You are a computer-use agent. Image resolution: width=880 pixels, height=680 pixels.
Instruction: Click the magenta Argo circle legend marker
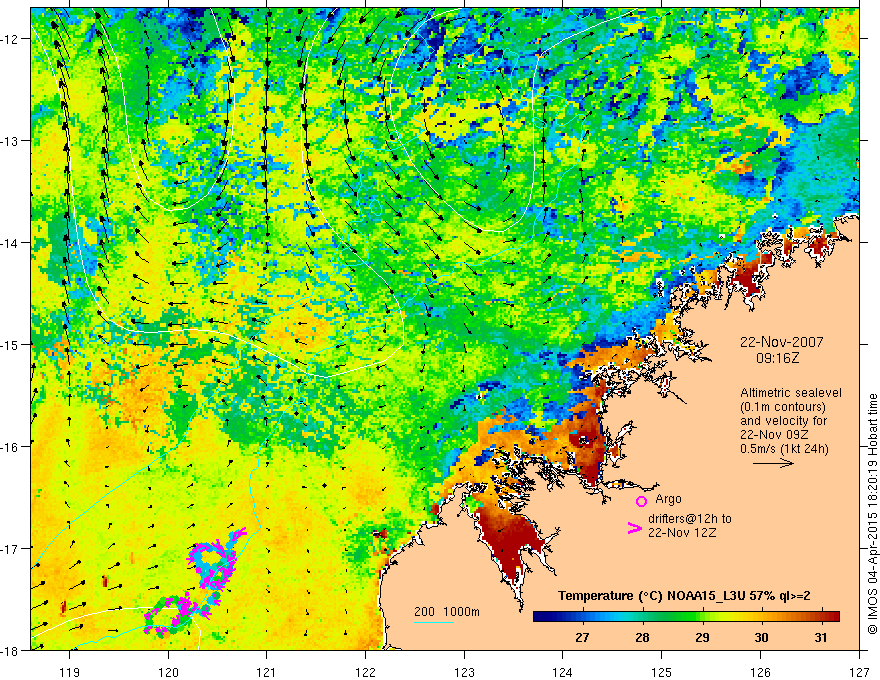[x=641, y=501]
